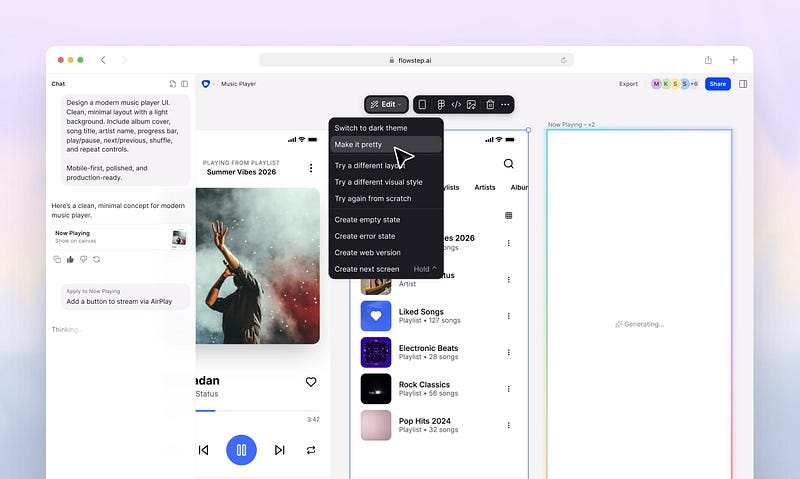Open the Electronic Beats playlist
Screen dimensions: 800x479
point(437,352)
